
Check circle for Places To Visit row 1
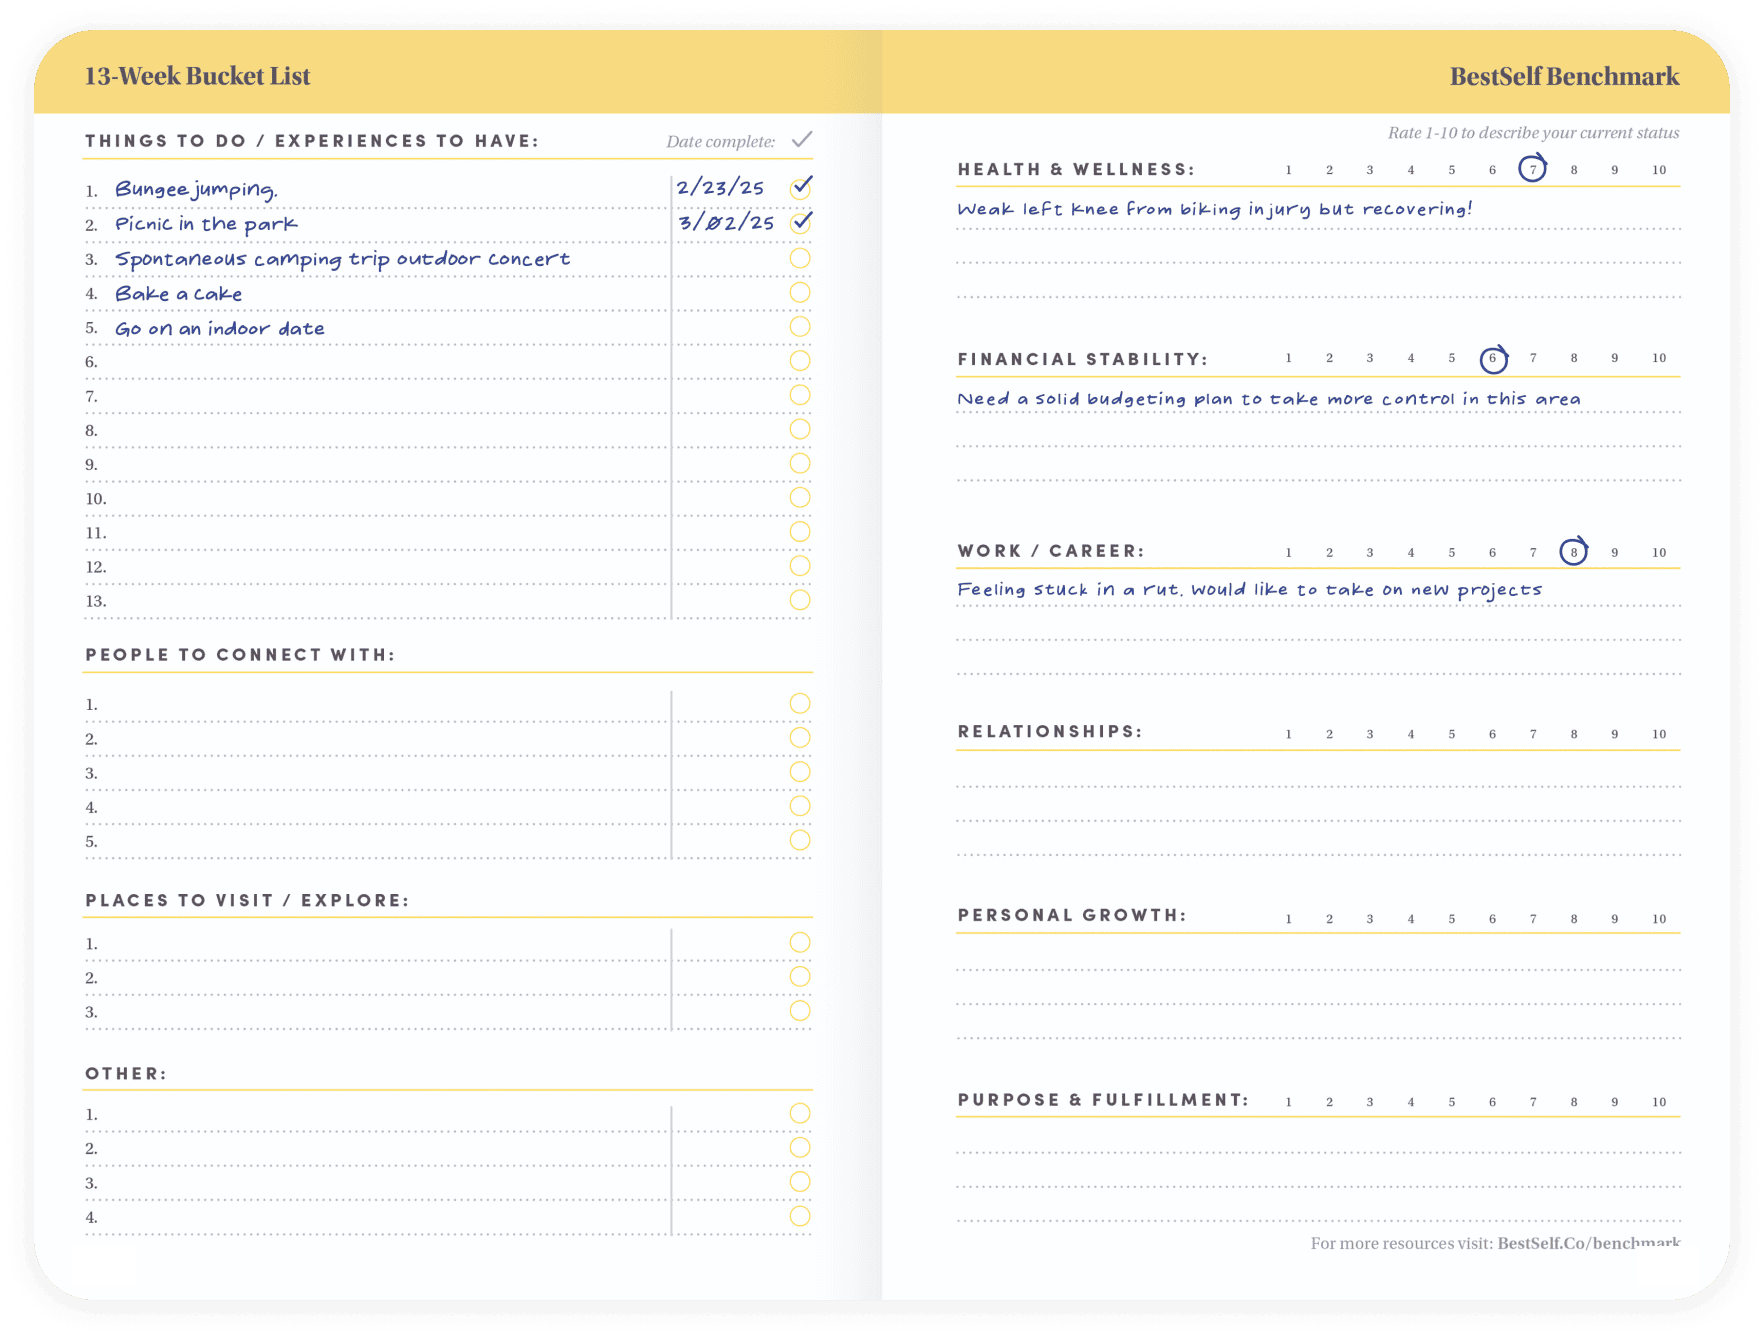pyautogui.click(x=800, y=942)
